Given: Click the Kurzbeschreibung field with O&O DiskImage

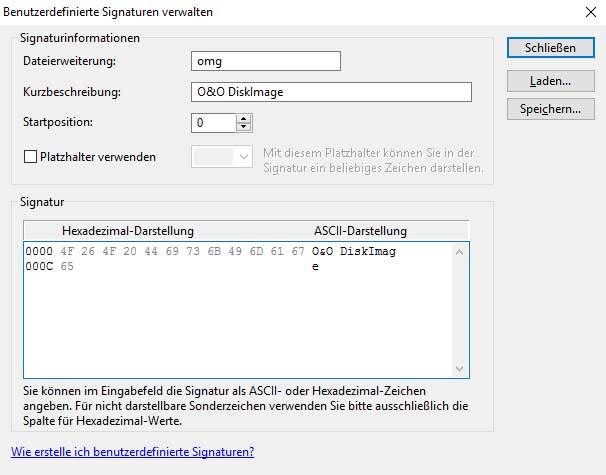Looking at the screenshot, I should pyautogui.click(x=331, y=92).
